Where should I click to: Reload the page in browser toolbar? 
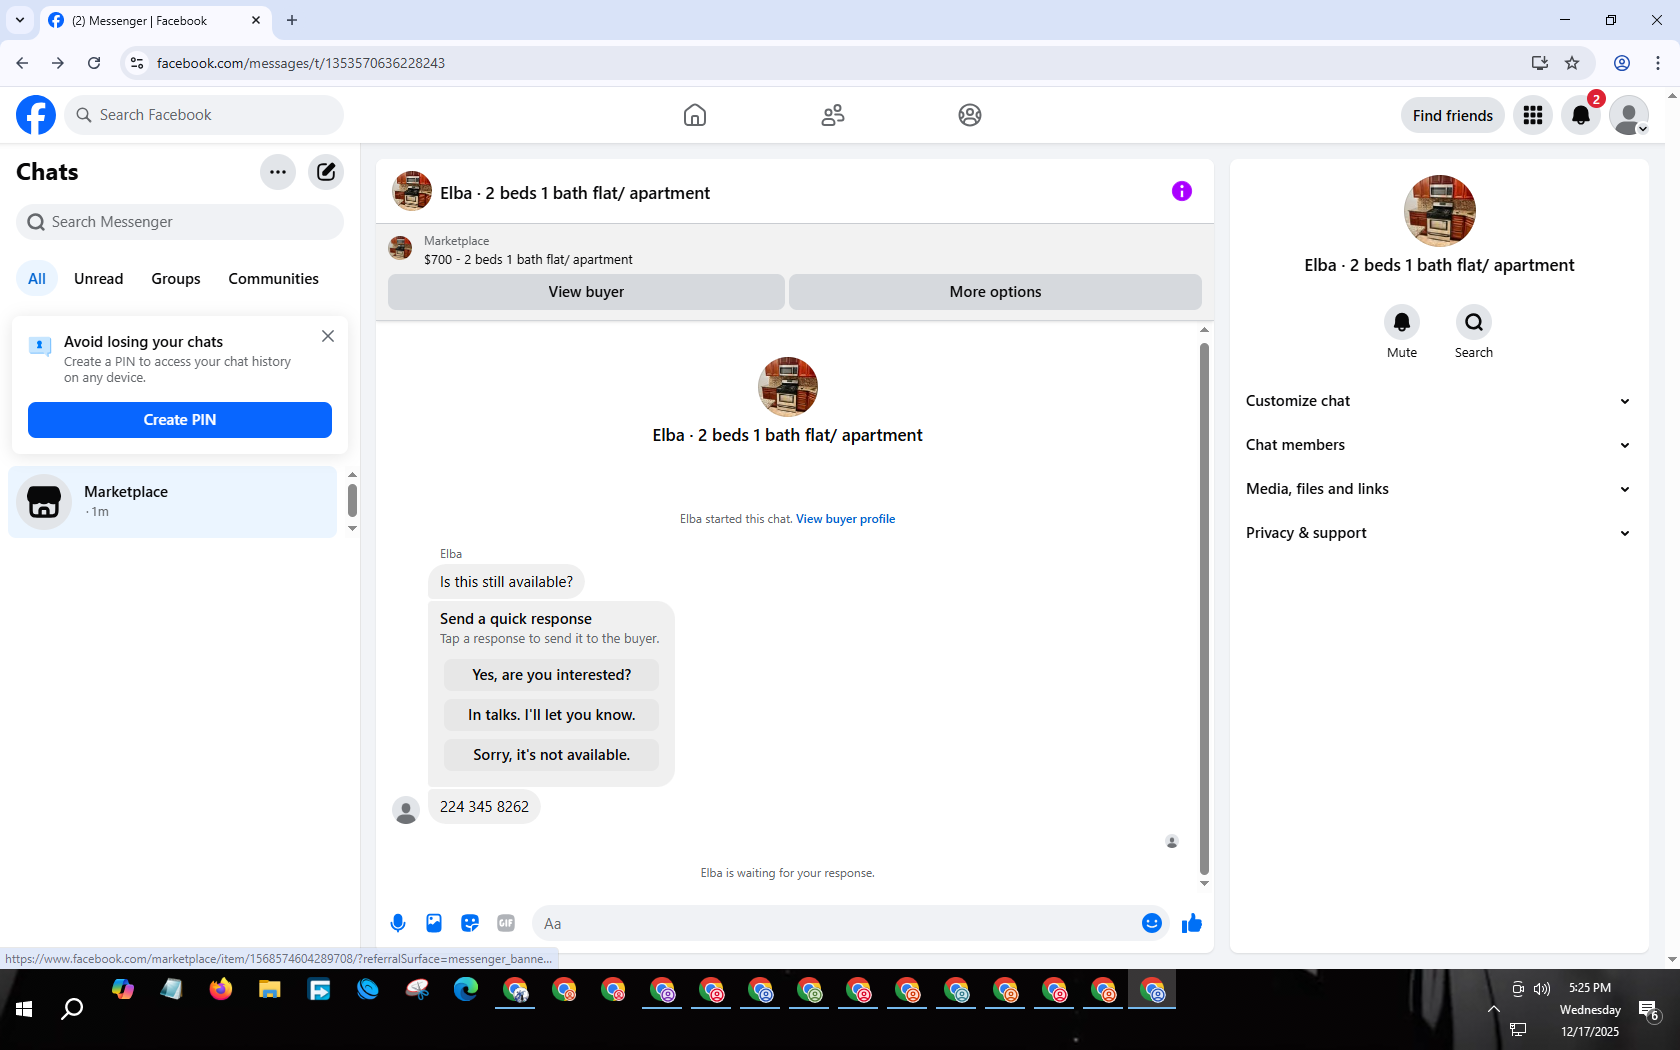coord(94,63)
